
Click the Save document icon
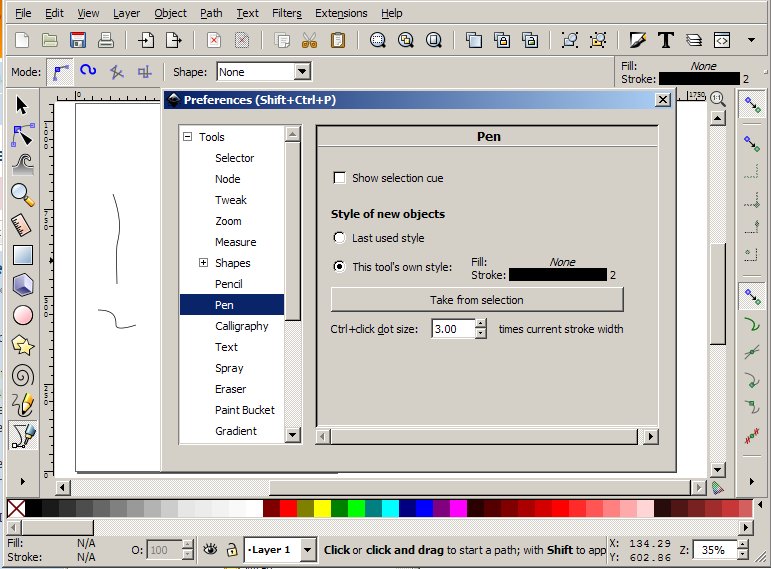78,41
